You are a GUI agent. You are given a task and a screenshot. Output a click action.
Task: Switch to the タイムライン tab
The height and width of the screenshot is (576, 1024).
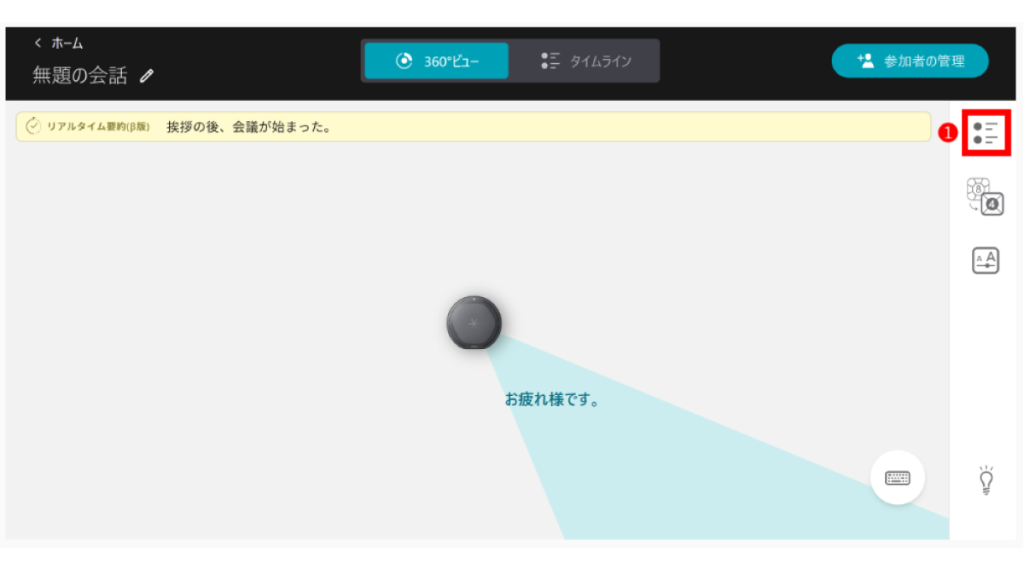(586, 61)
